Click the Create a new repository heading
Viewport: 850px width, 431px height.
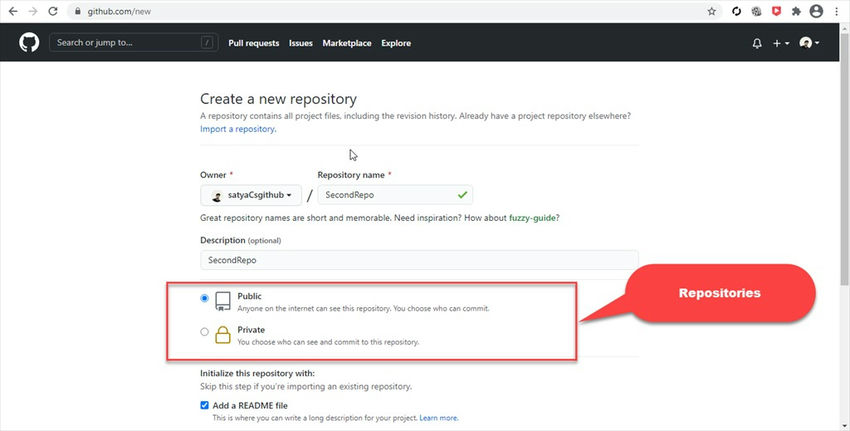click(x=278, y=99)
